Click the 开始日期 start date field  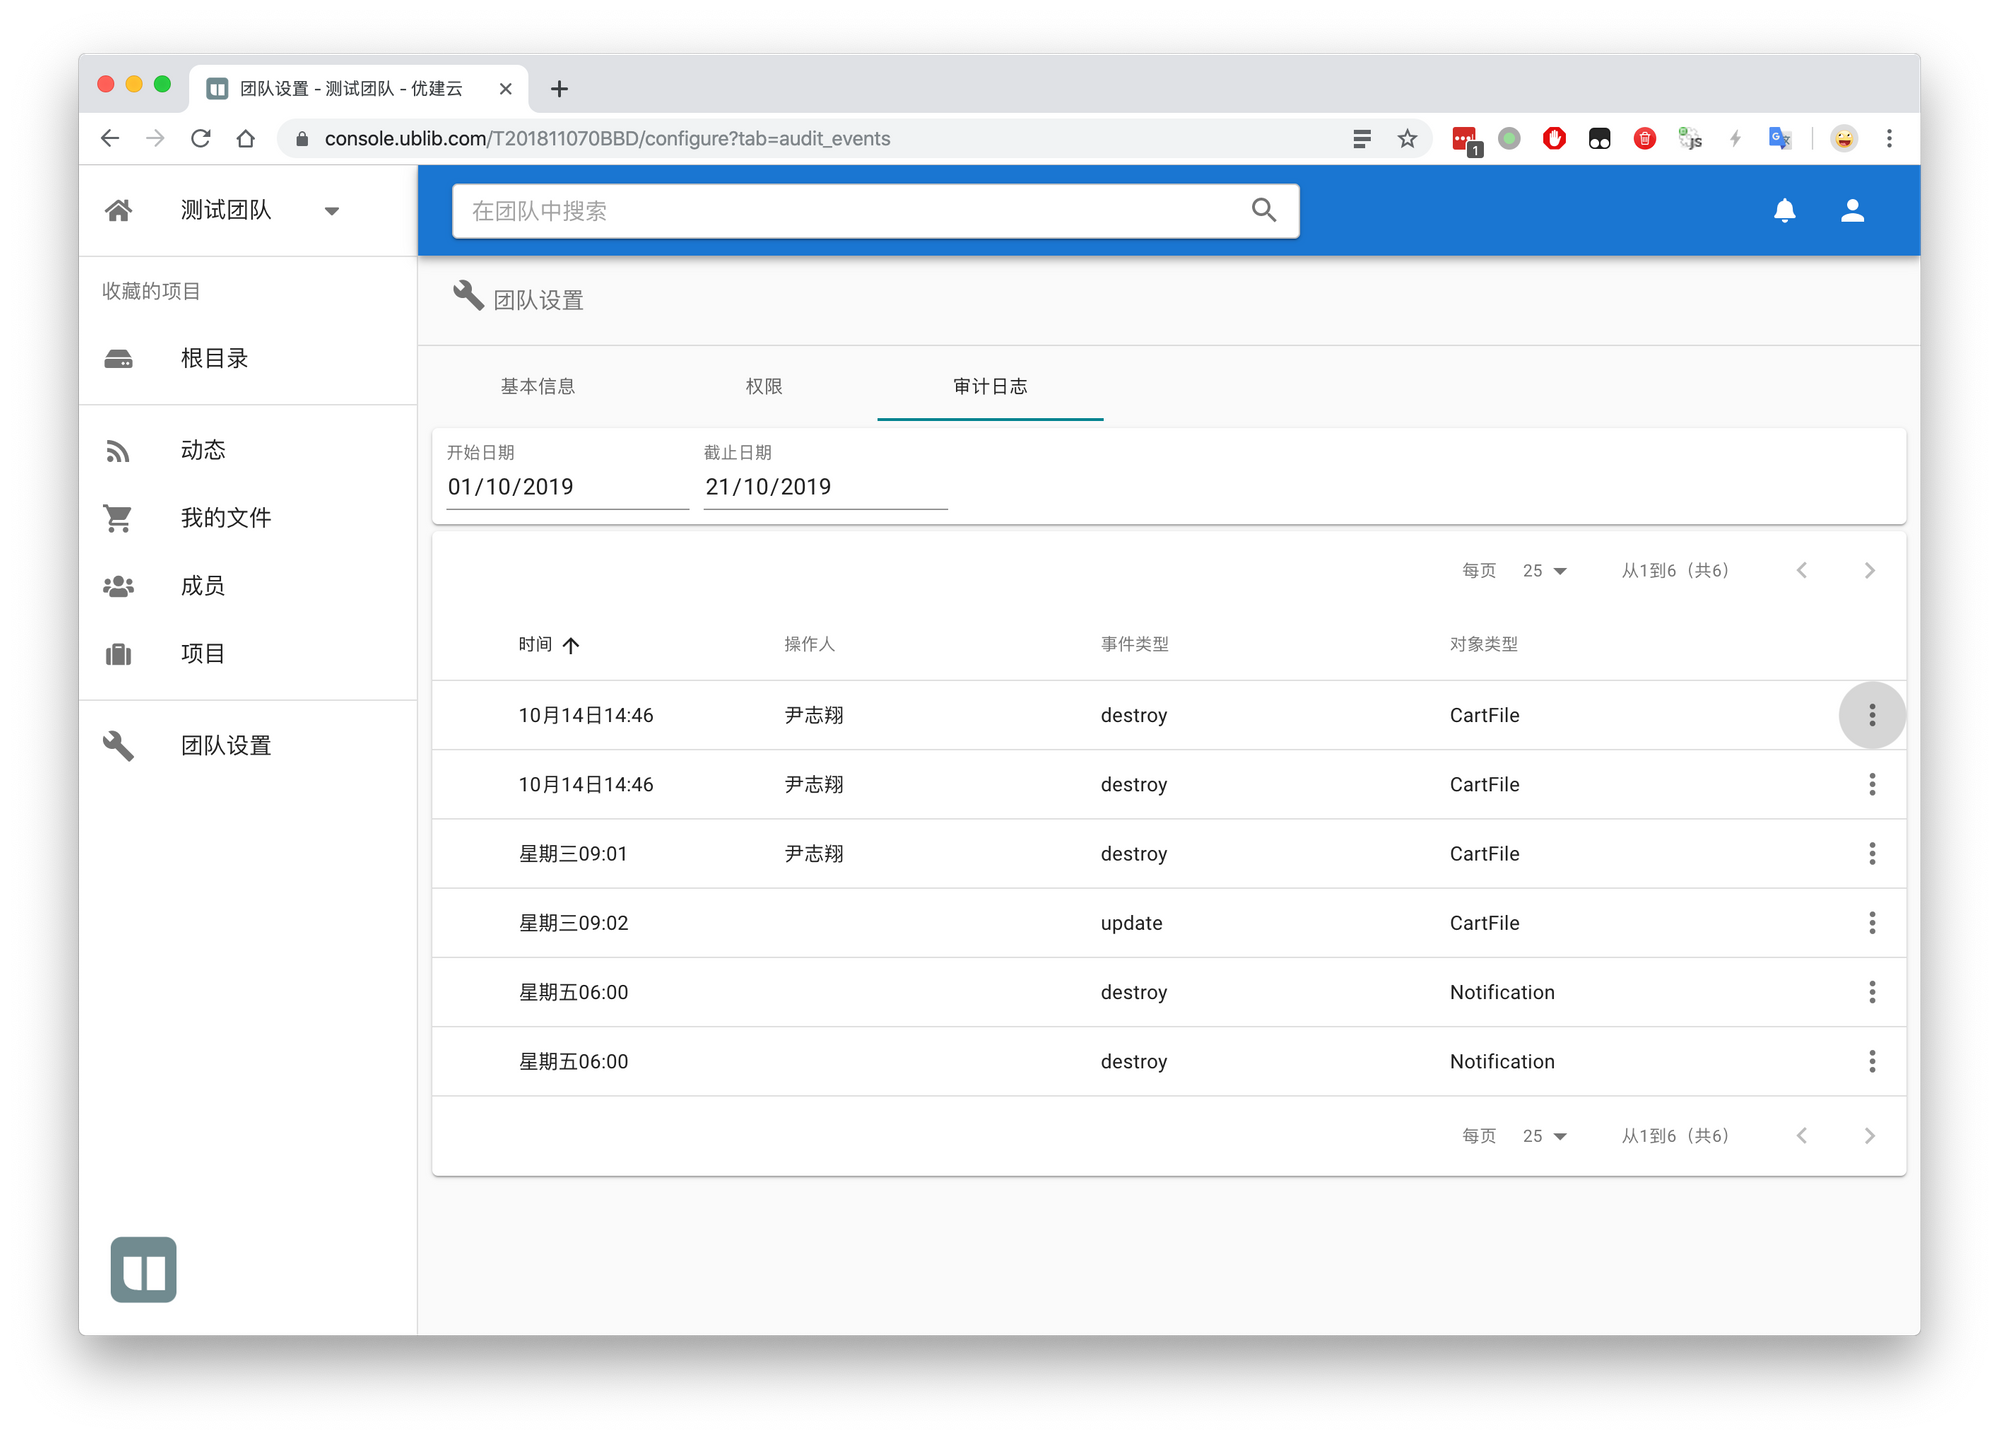[566, 487]
